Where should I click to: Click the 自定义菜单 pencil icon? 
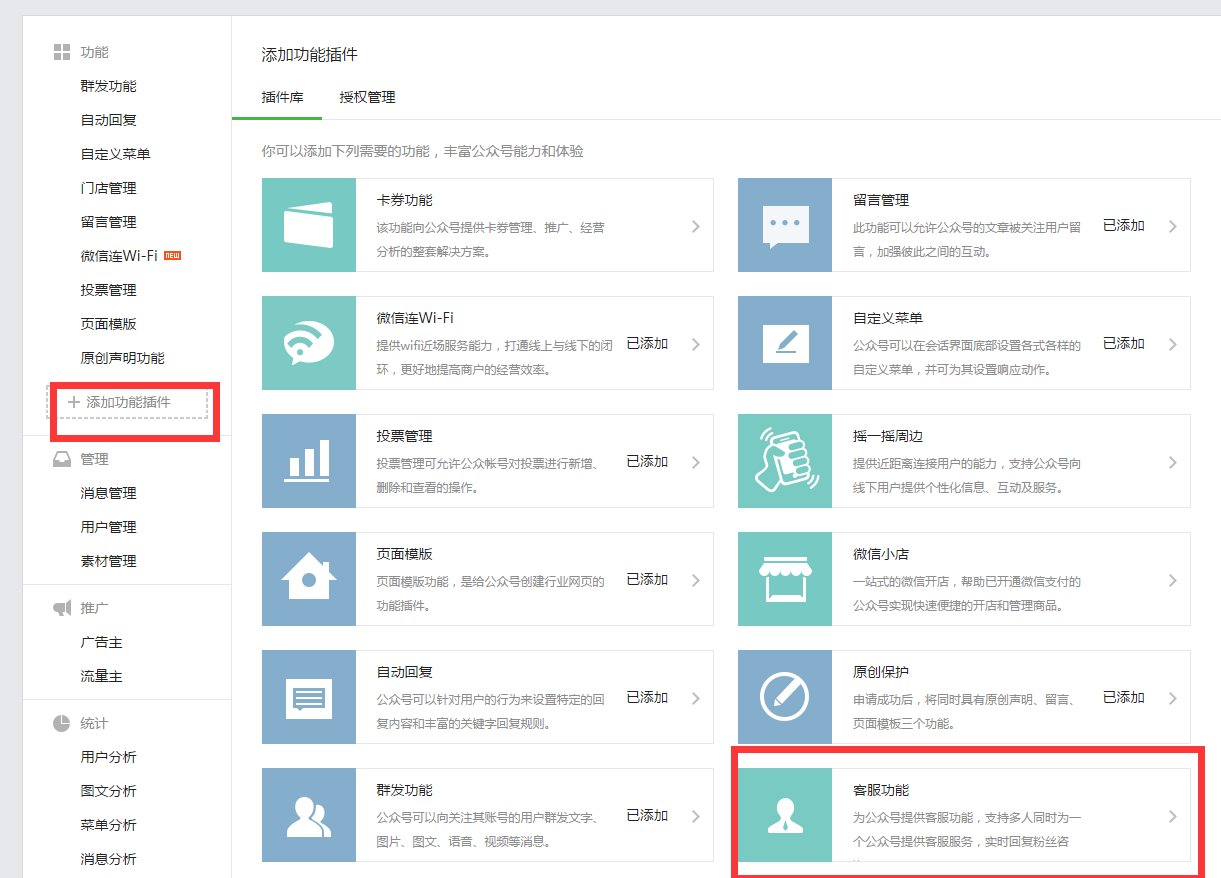tap(785, 343)
